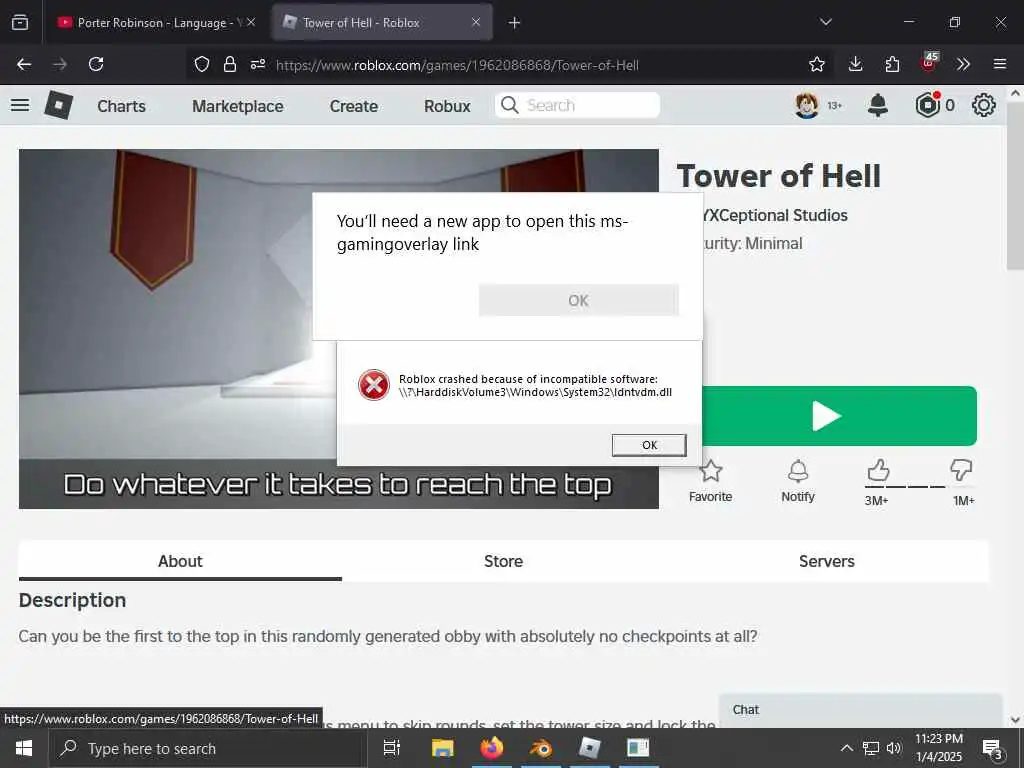The width and height of the screenshot is (1024, 768).
Task: Click the site padlock icon
Action: (x=230, y=64)
